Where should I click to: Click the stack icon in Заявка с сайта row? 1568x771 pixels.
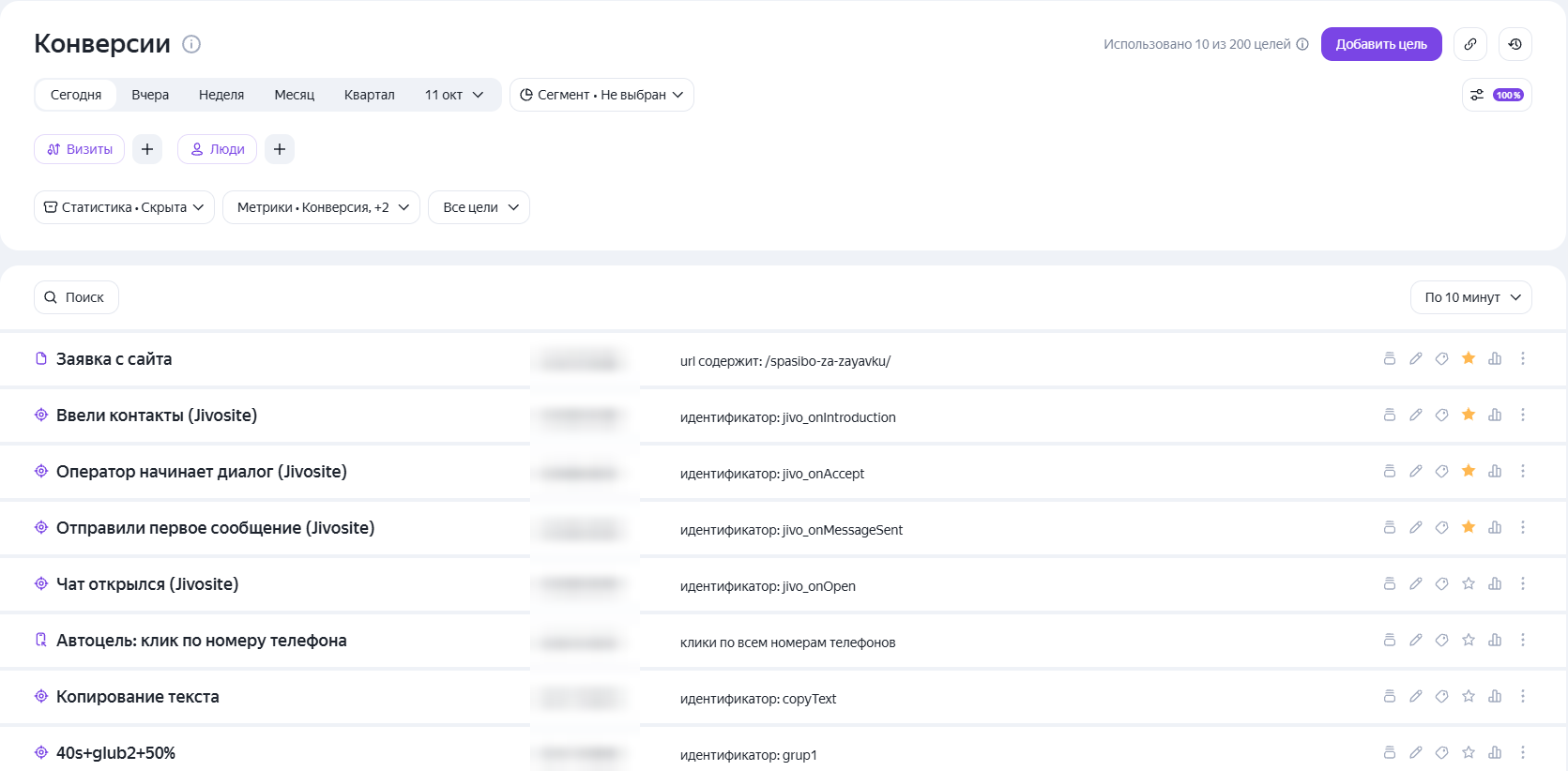1388,359
